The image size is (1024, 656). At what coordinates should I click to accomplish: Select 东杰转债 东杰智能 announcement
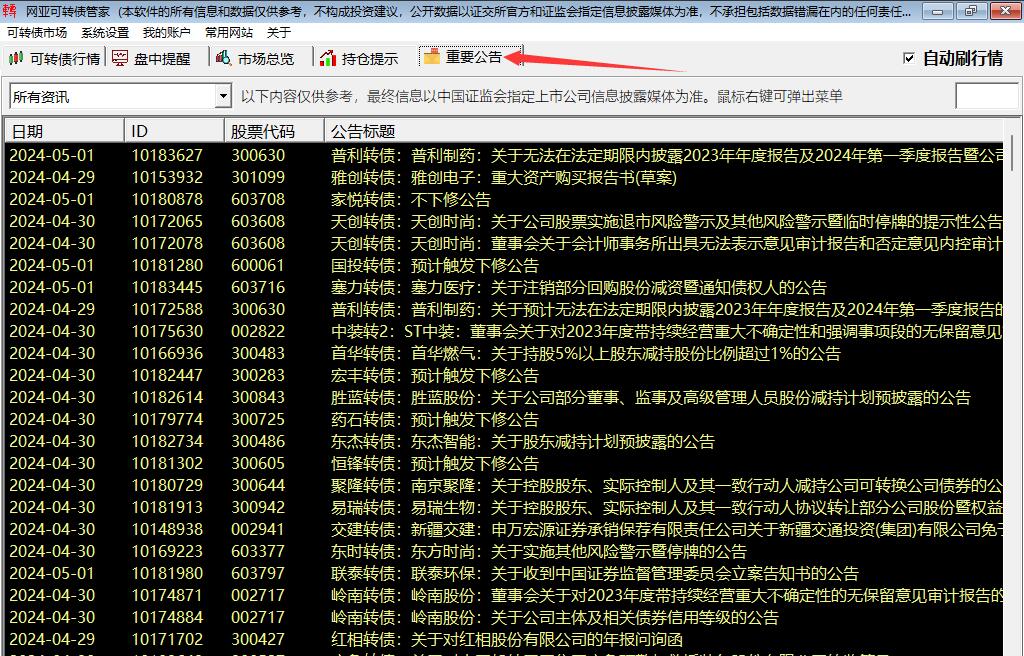tap(504, 442)
